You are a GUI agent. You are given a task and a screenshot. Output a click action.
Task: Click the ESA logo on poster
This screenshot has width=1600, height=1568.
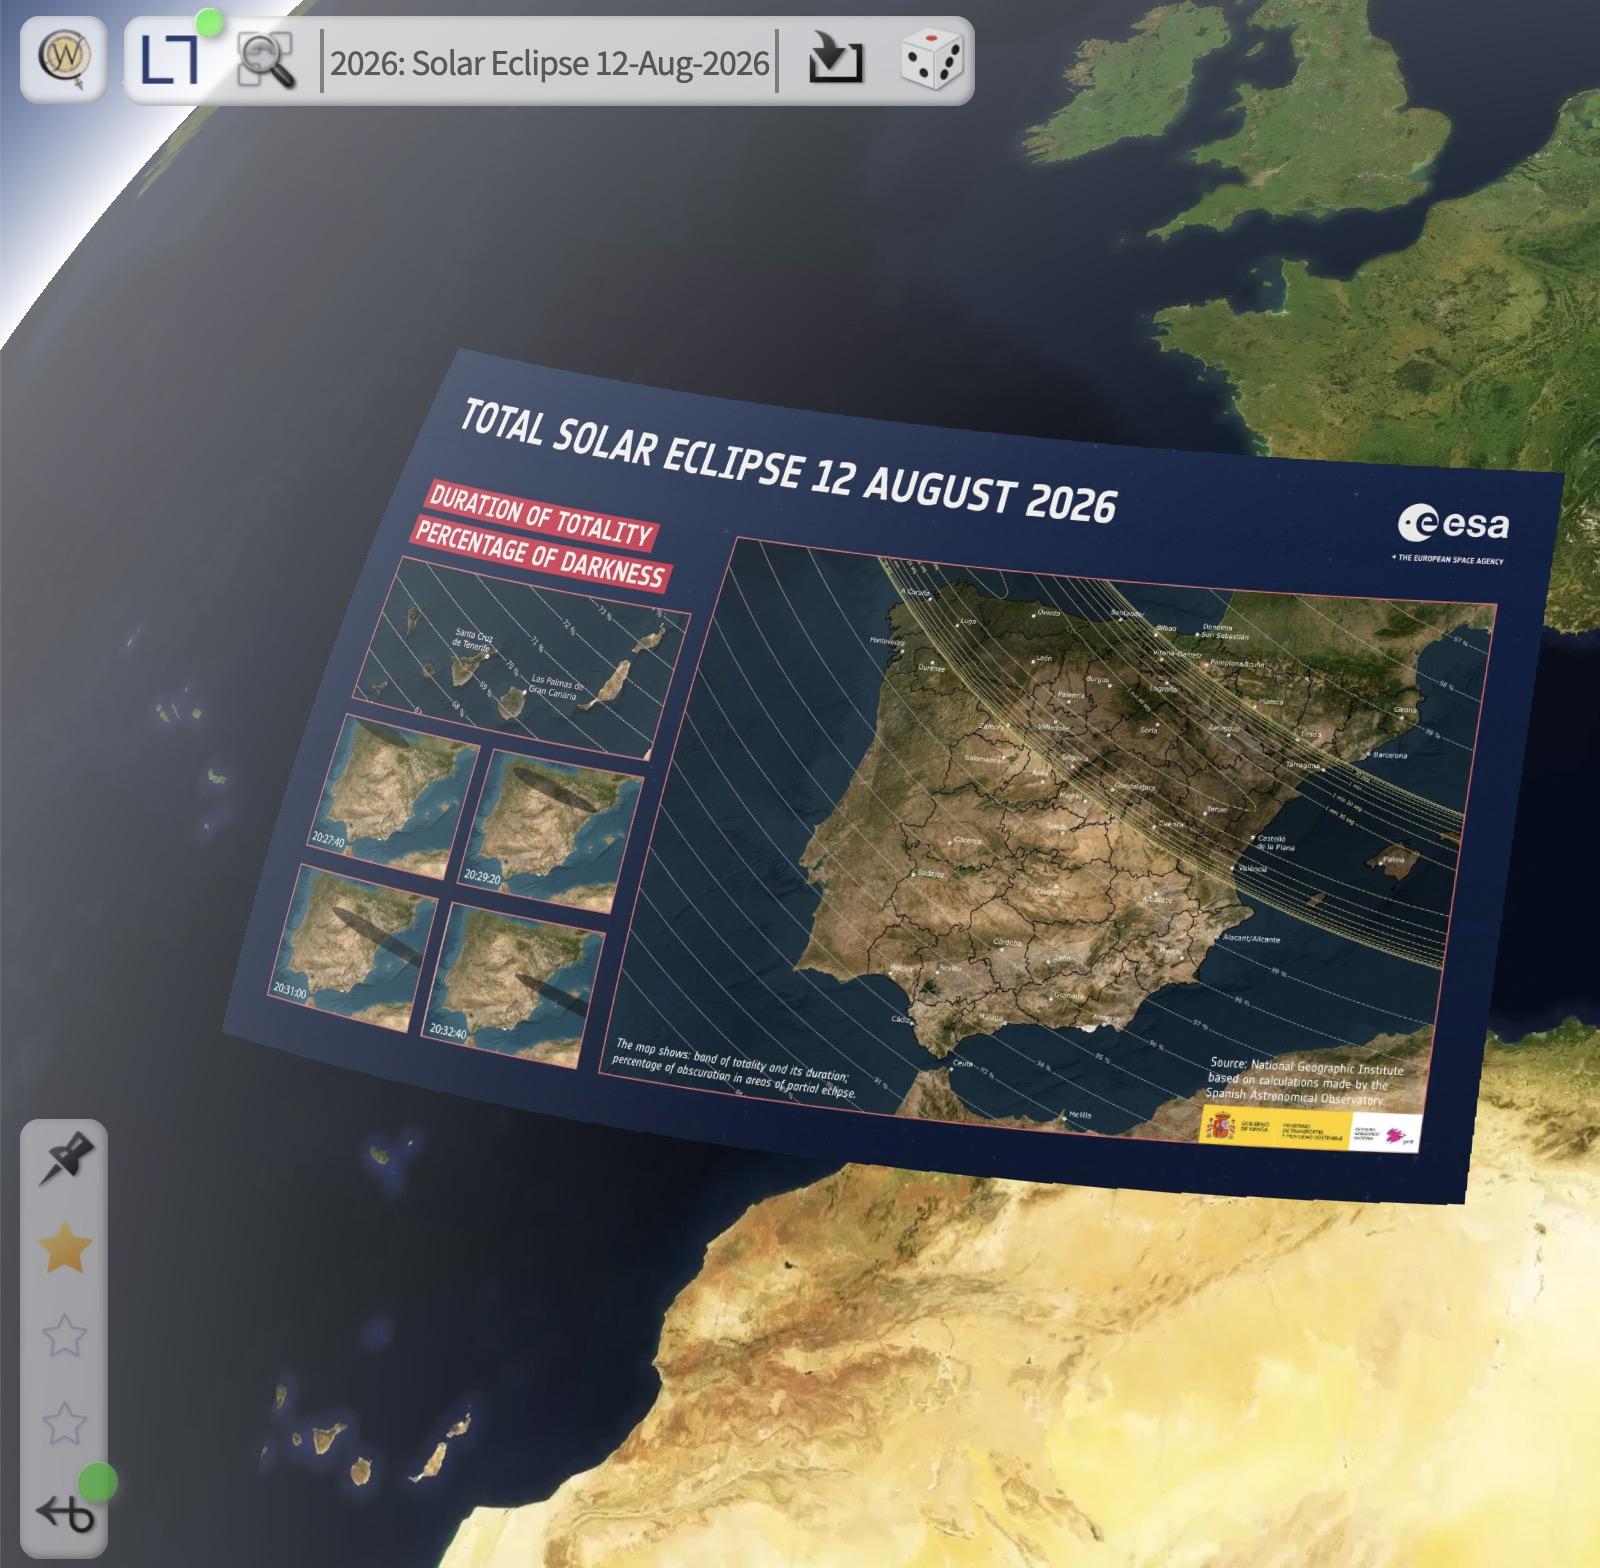(x=1452, y=524)
